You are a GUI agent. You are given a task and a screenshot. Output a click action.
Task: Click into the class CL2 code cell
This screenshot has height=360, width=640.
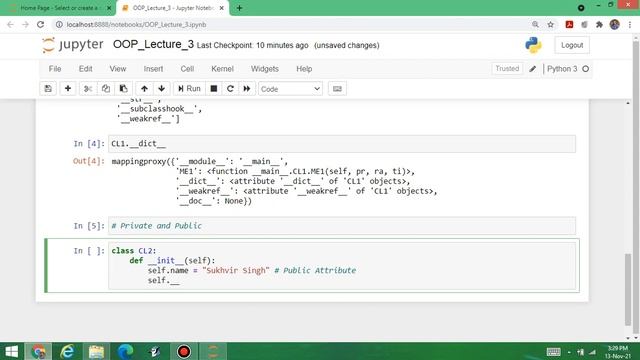tap(342, 265)
